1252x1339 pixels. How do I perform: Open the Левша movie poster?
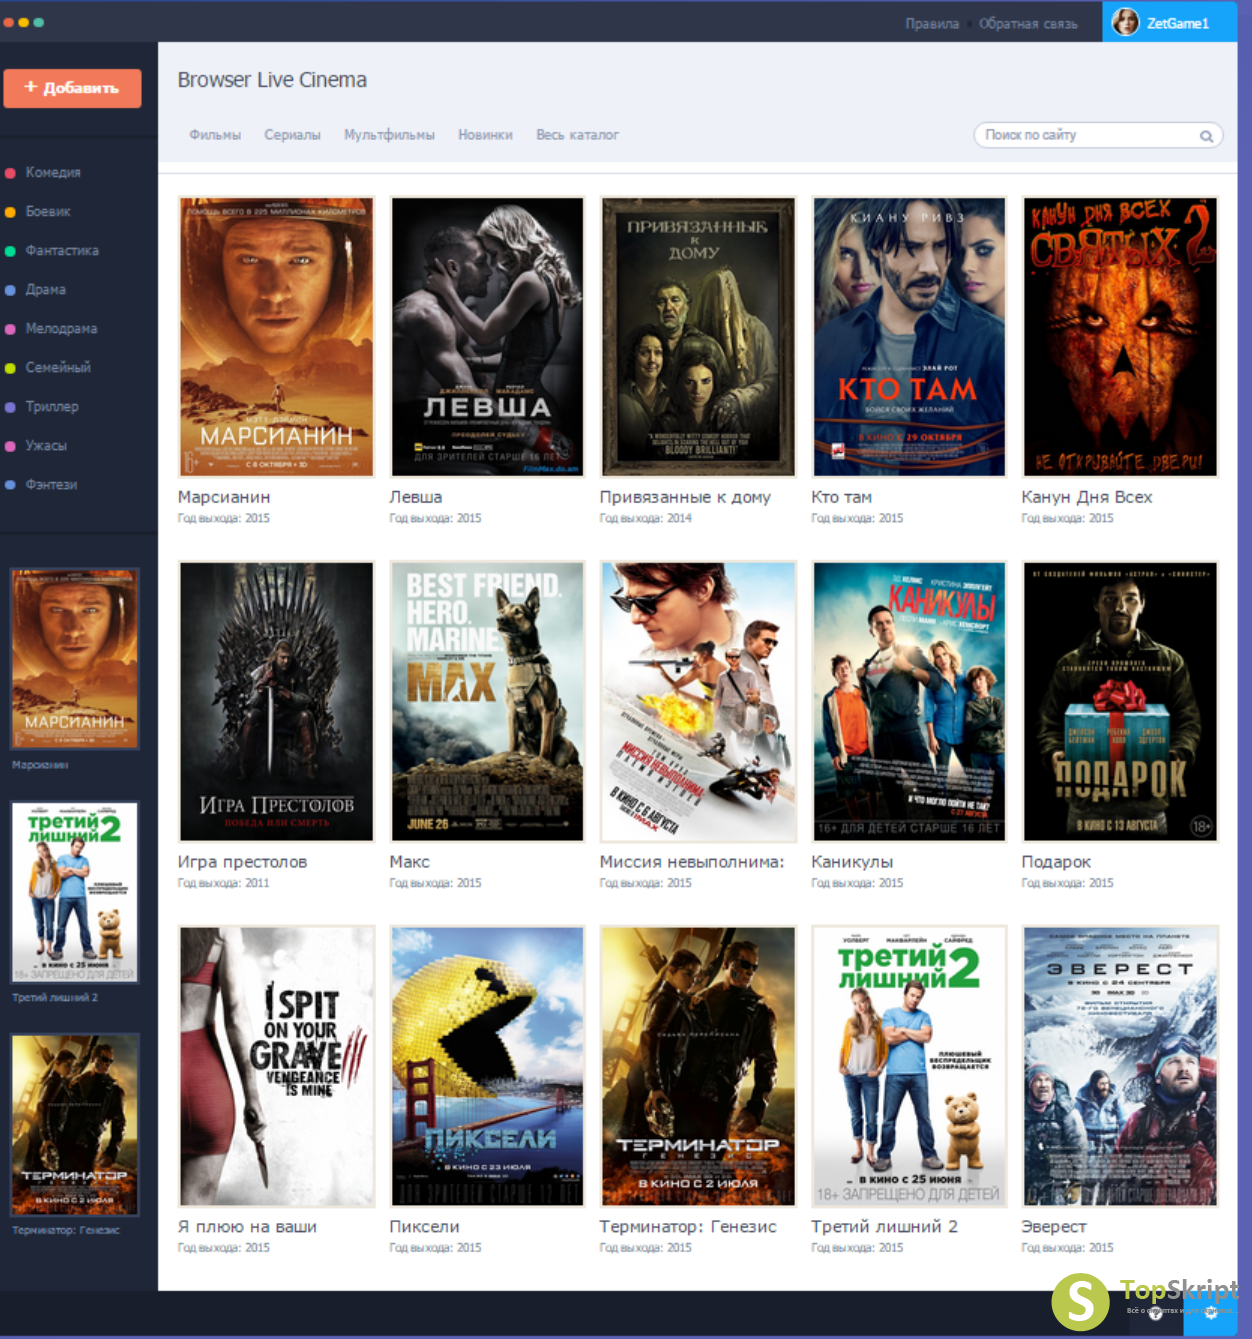click(x=487, y=336)
